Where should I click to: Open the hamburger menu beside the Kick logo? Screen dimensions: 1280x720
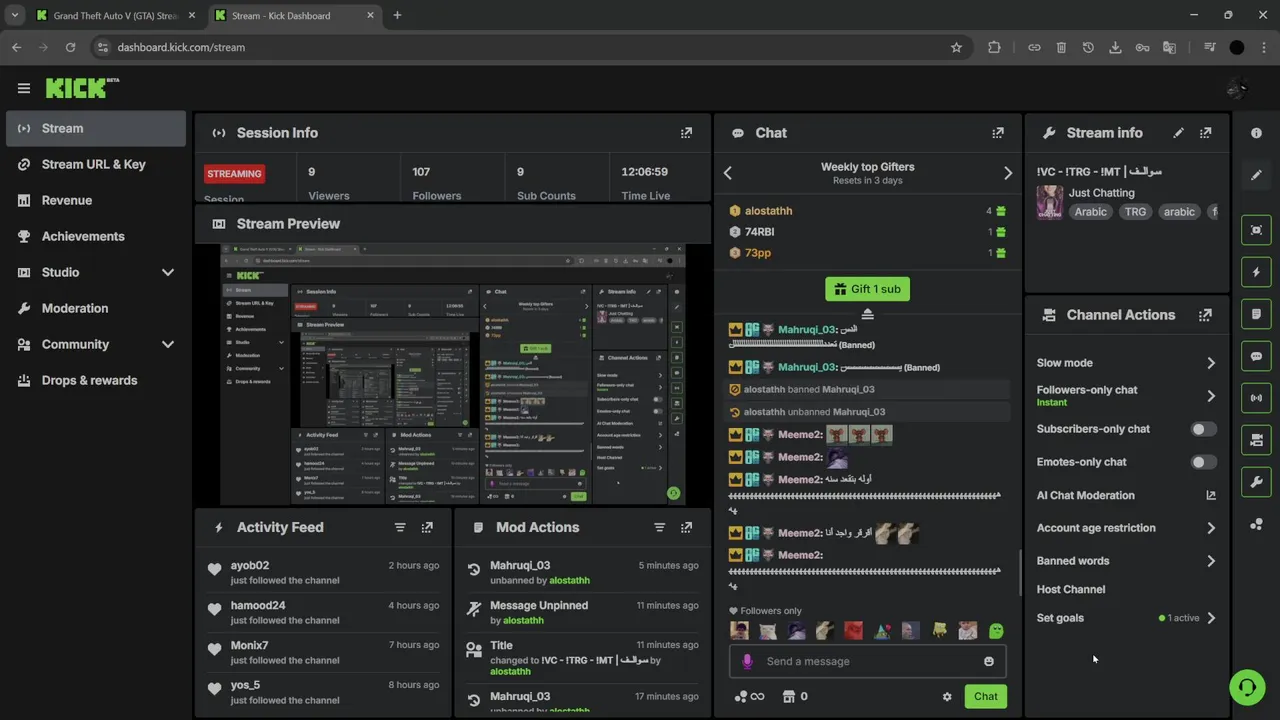24,88
